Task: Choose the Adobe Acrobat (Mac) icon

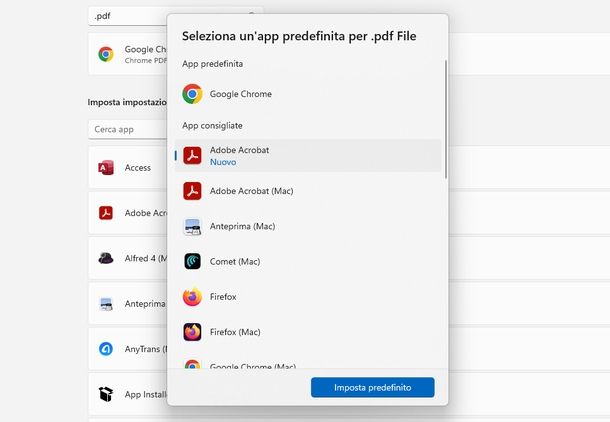Action: (x=192, y=191)
